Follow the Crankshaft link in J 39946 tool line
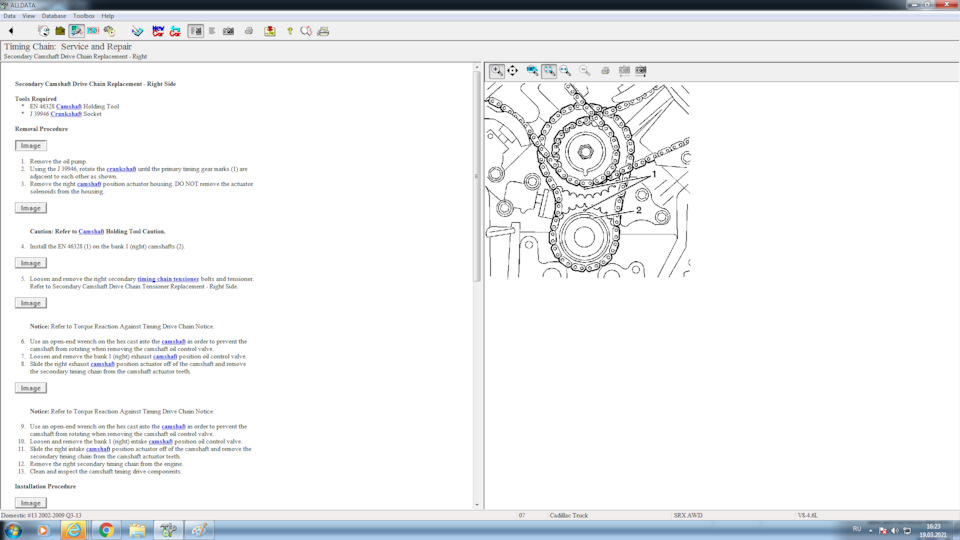960x540 pixels. coord(68,114)
